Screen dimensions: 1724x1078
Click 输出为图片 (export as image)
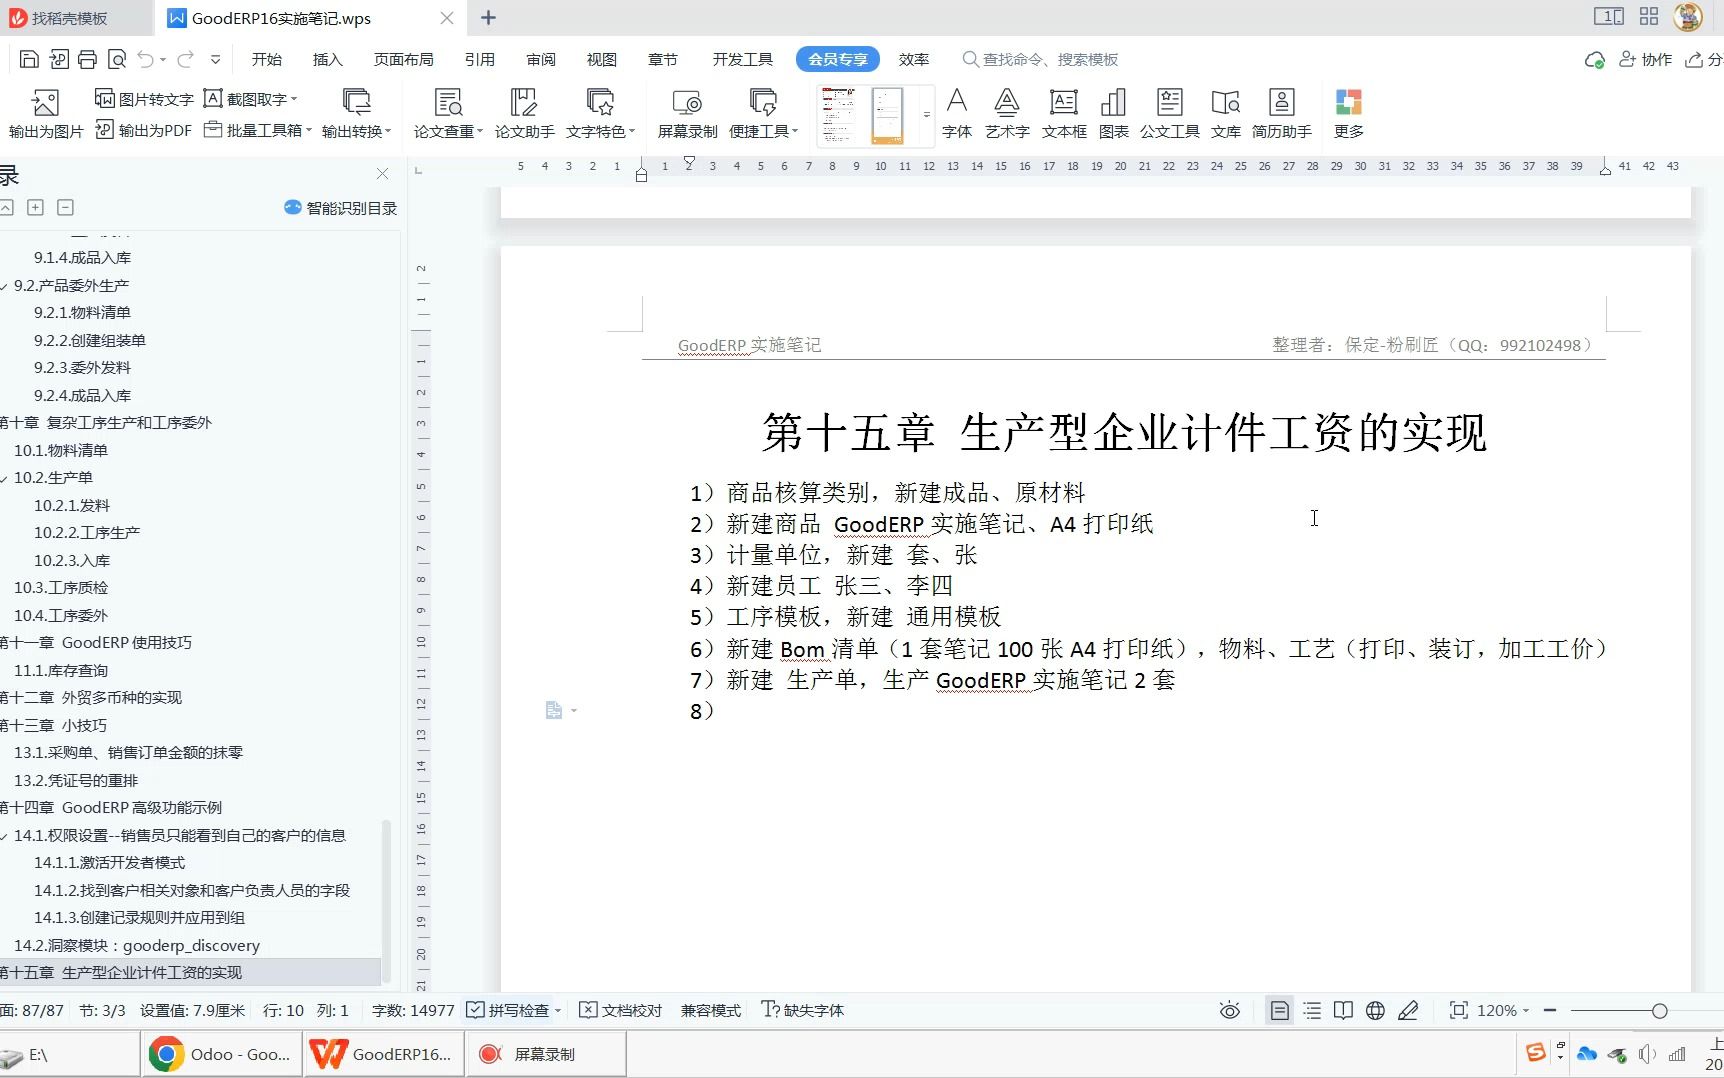click(x=45, y=114)
